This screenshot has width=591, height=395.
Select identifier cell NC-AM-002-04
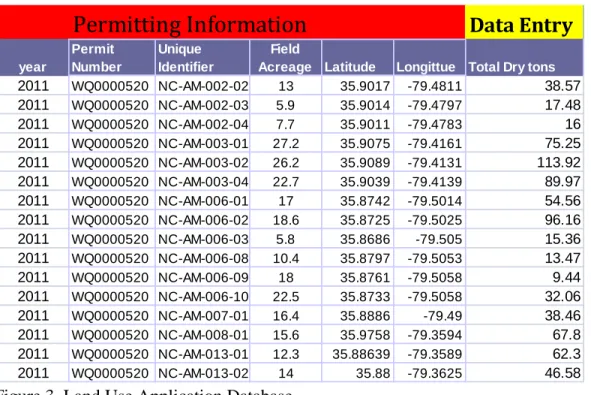pyautogui.click(x=202, y=124)
